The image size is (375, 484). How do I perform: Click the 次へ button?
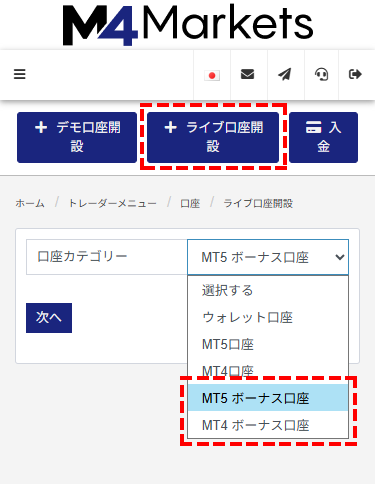(49, 318)
